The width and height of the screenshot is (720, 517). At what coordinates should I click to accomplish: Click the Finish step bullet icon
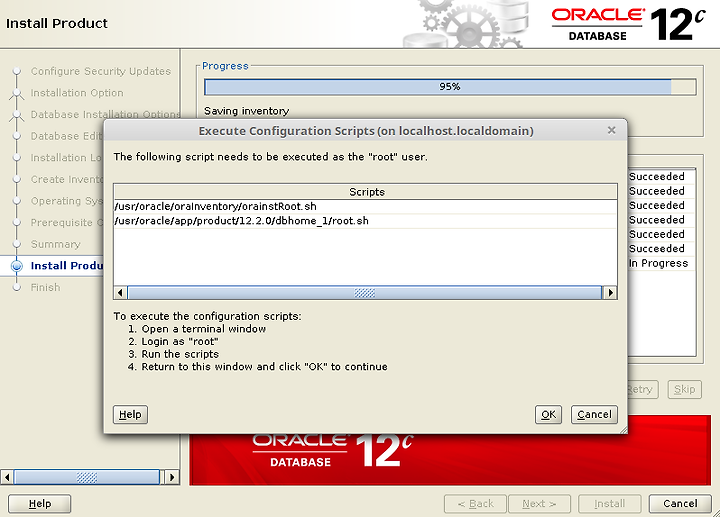[x=17, y=287]
